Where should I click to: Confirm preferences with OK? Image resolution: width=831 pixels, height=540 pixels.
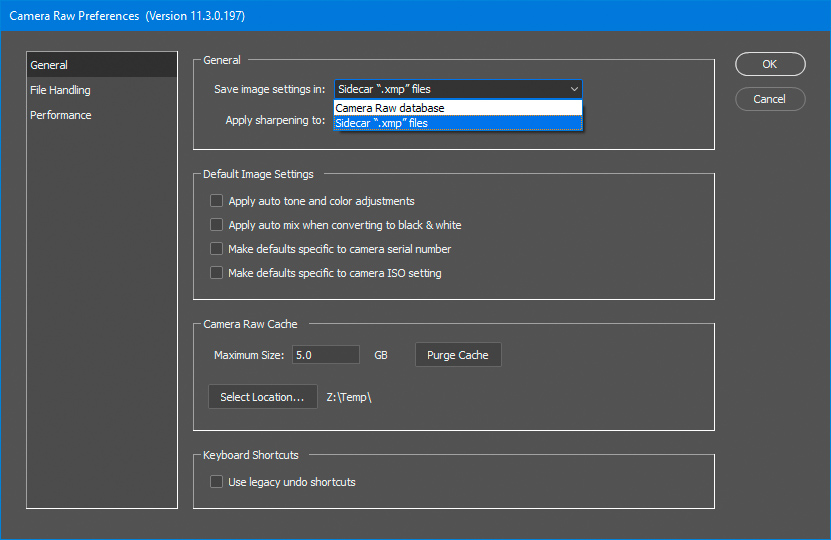point(770,64)
